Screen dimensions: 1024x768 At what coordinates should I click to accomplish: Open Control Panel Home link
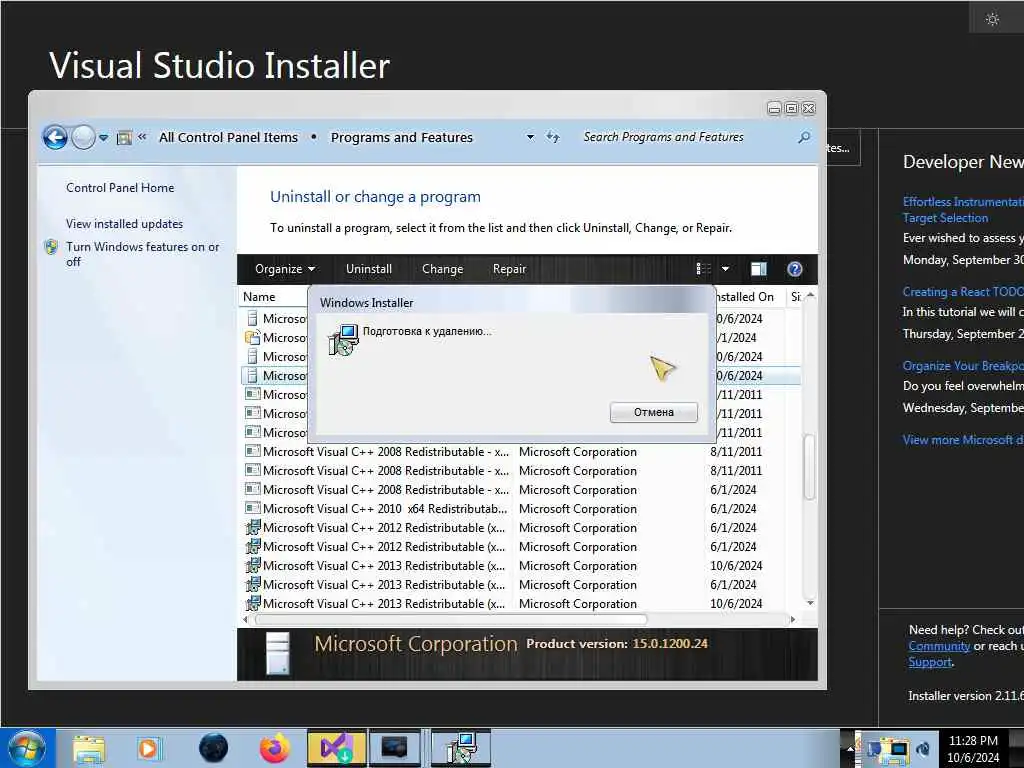(120, 188)
